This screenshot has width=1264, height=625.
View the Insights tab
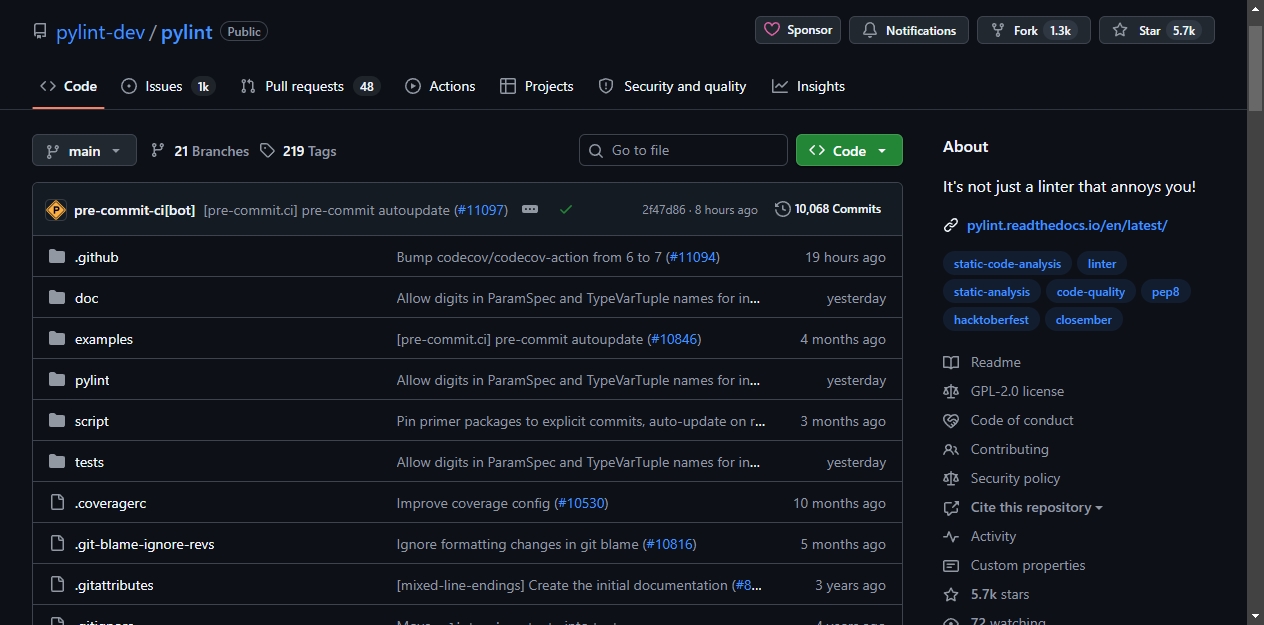(808, 87)
